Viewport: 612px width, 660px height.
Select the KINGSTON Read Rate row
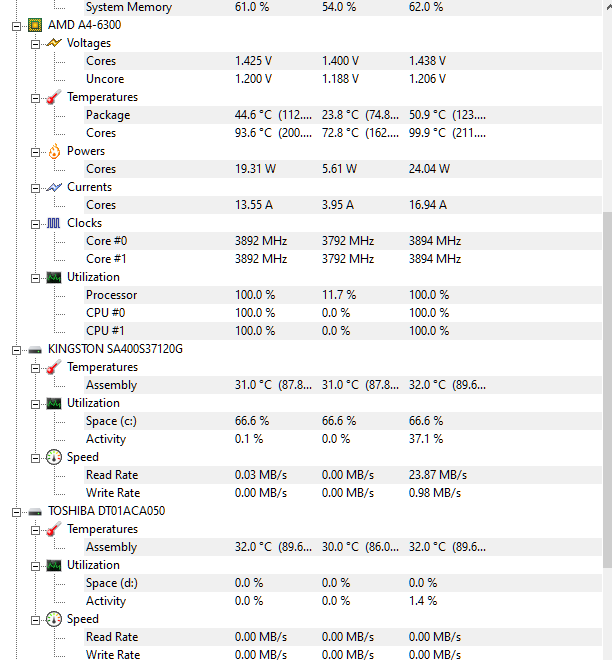point(343,475)
